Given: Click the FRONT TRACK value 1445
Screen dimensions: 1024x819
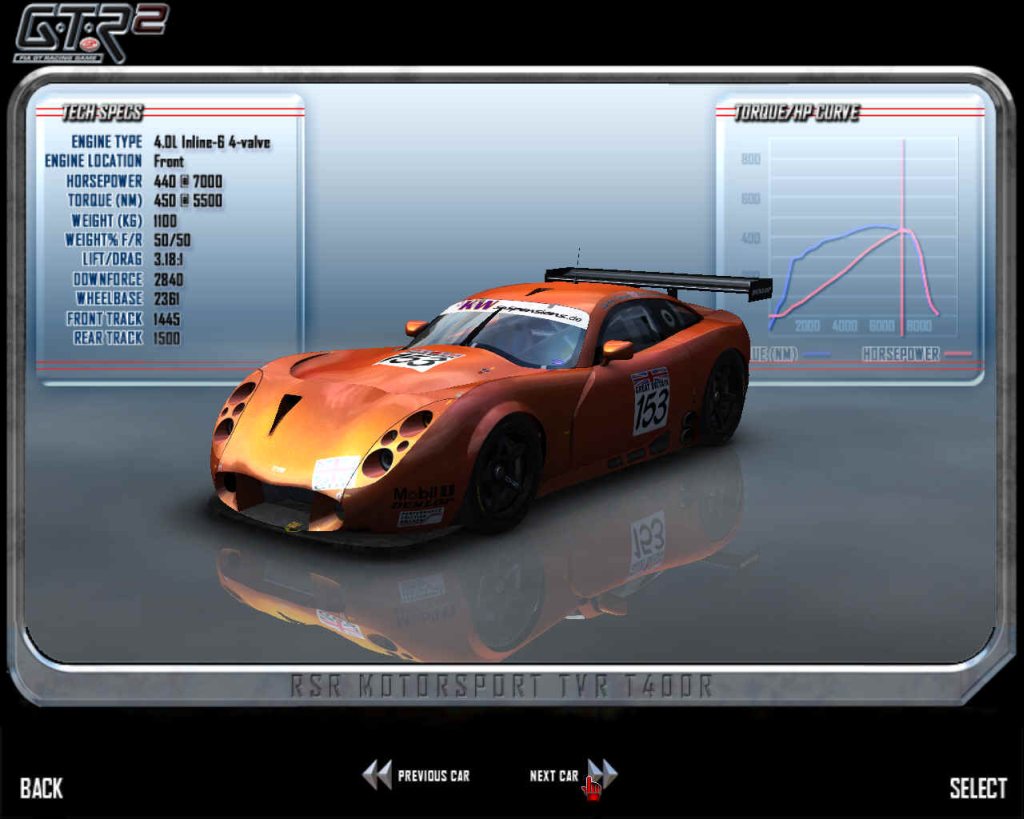Looking at the screenshot, I should pos(167,319).
